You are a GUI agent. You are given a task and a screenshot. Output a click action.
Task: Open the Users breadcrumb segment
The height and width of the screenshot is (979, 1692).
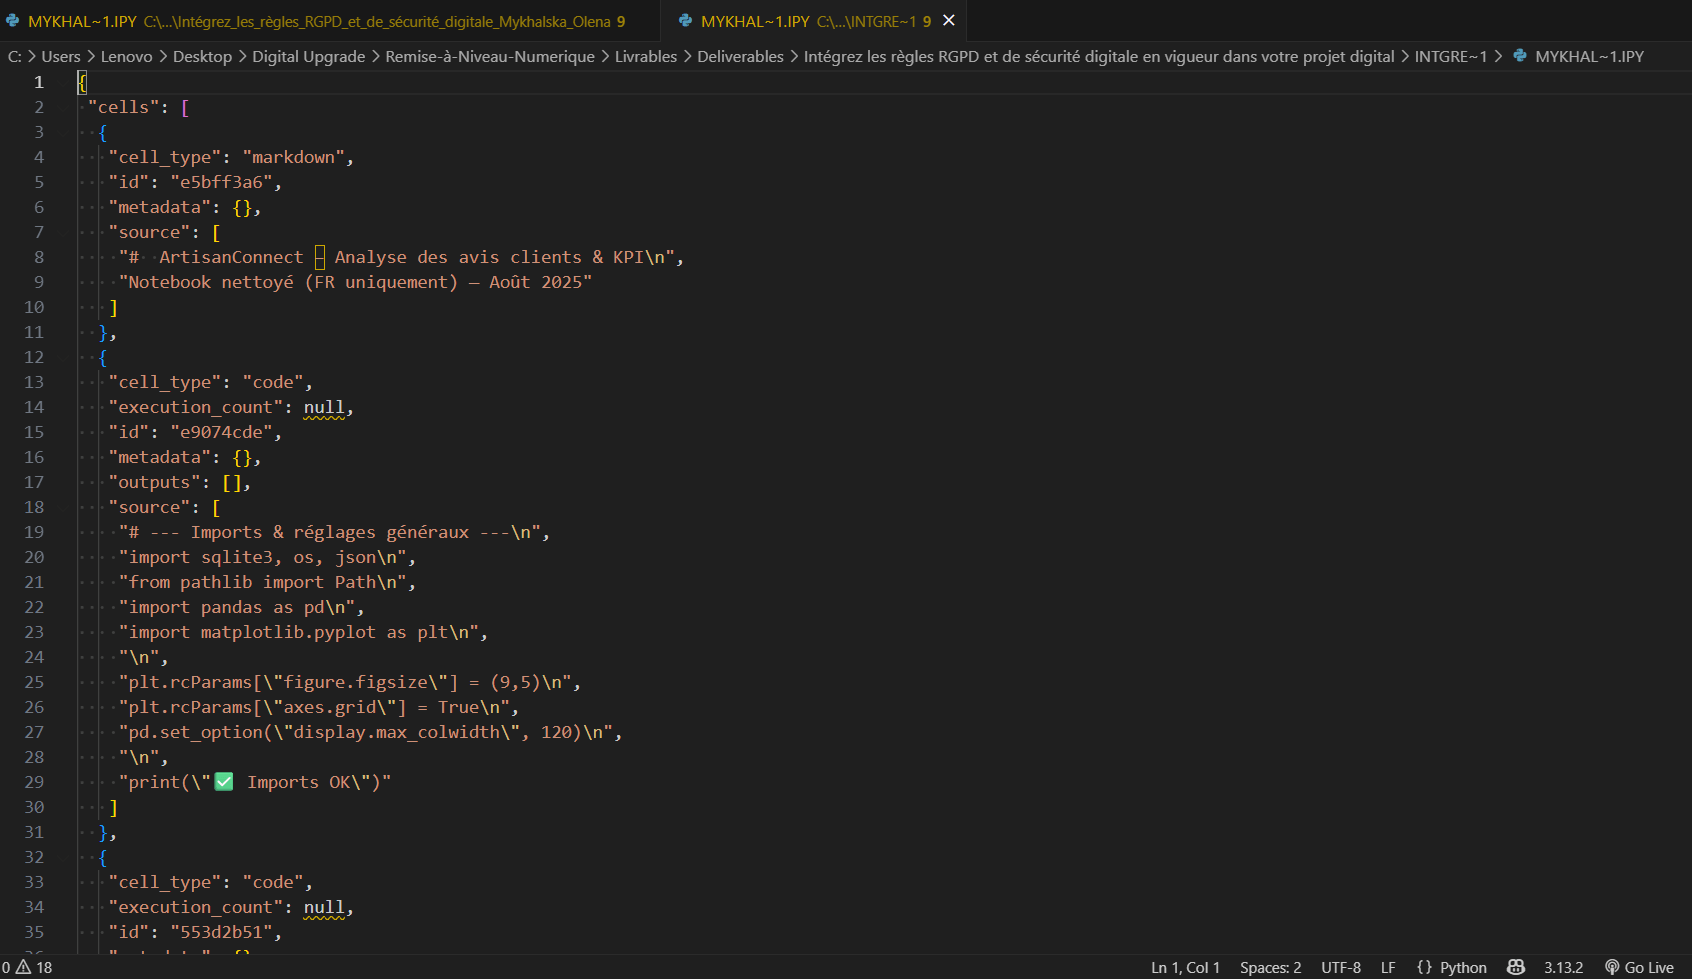click(x=61, y=56)
